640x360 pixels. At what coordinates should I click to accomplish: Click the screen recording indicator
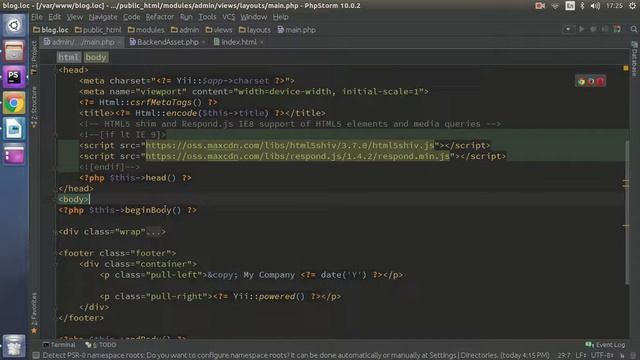[540, 6]
